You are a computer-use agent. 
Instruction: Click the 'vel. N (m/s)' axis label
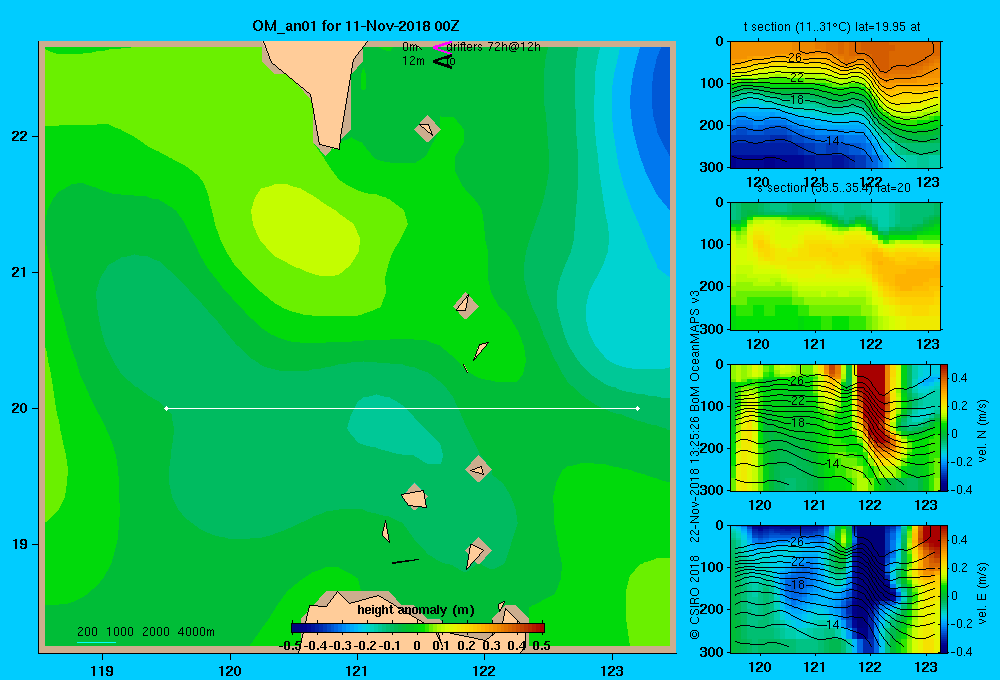tap(982, 431)
